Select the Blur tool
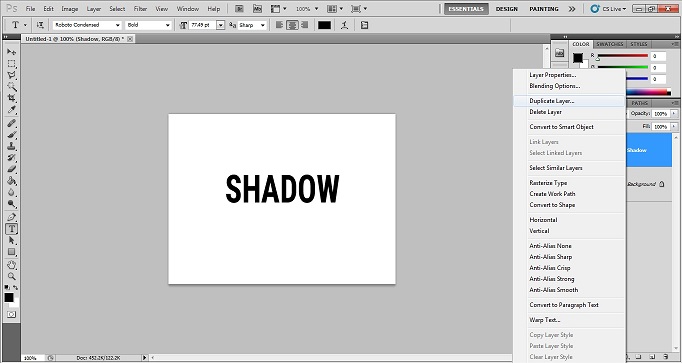Screen dimensions: 682x363 (11, 192)
